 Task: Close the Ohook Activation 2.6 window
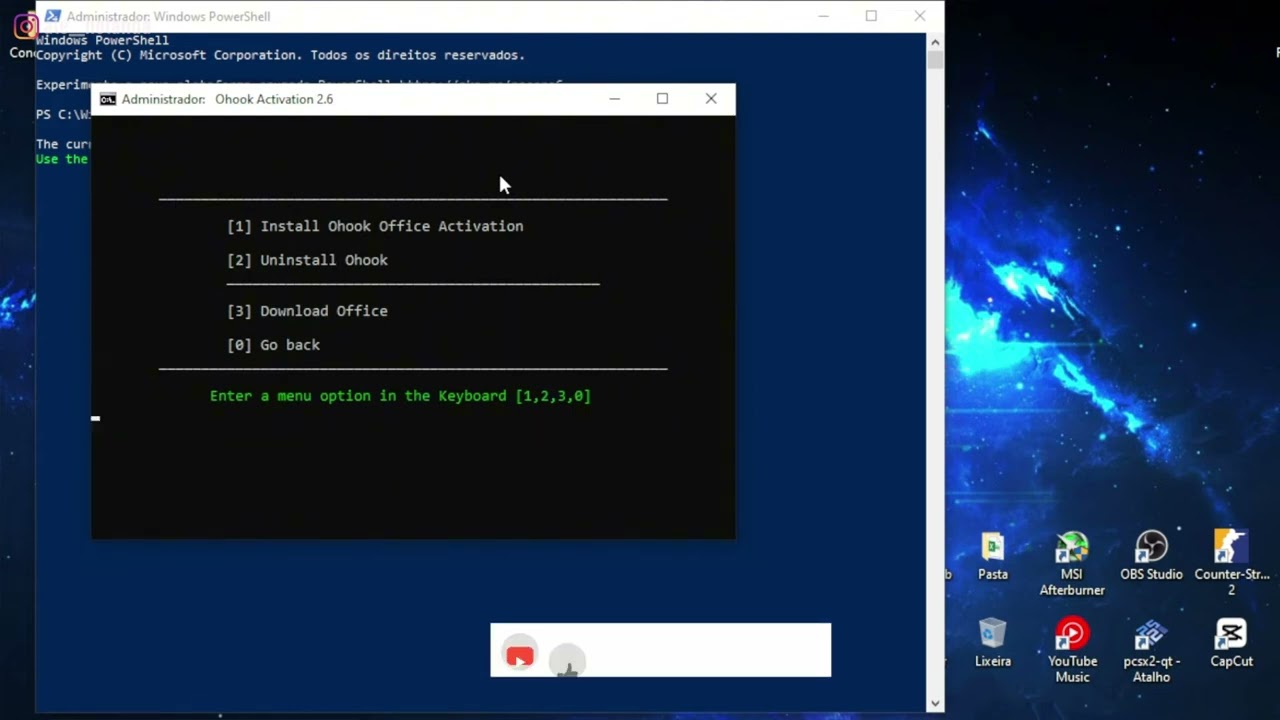point(711,99)
